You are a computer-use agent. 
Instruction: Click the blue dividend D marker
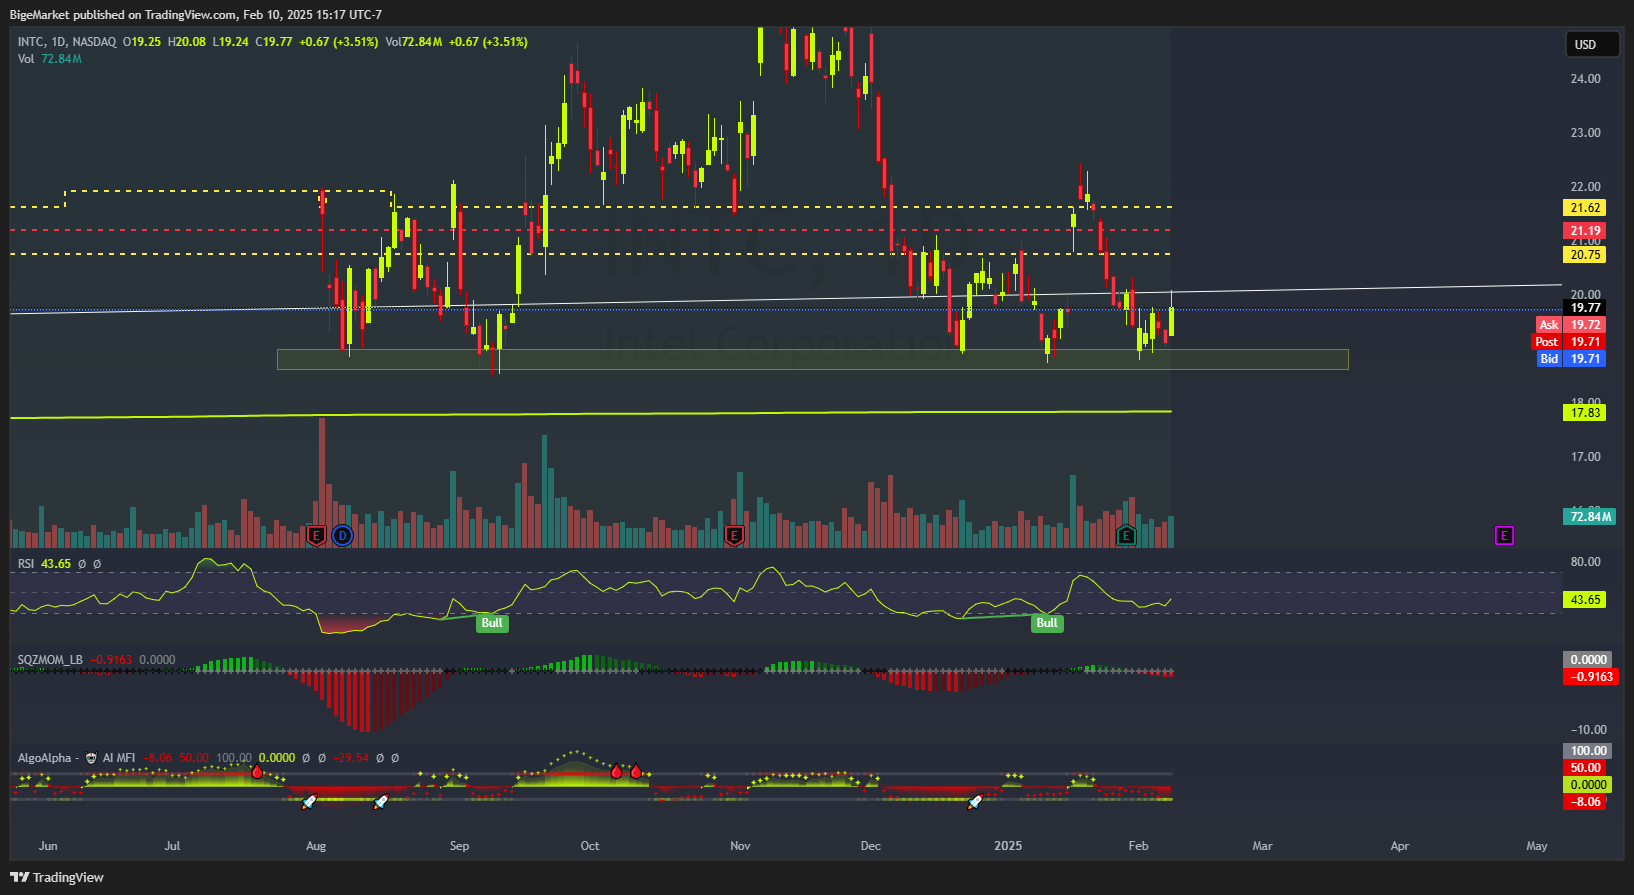342,536
